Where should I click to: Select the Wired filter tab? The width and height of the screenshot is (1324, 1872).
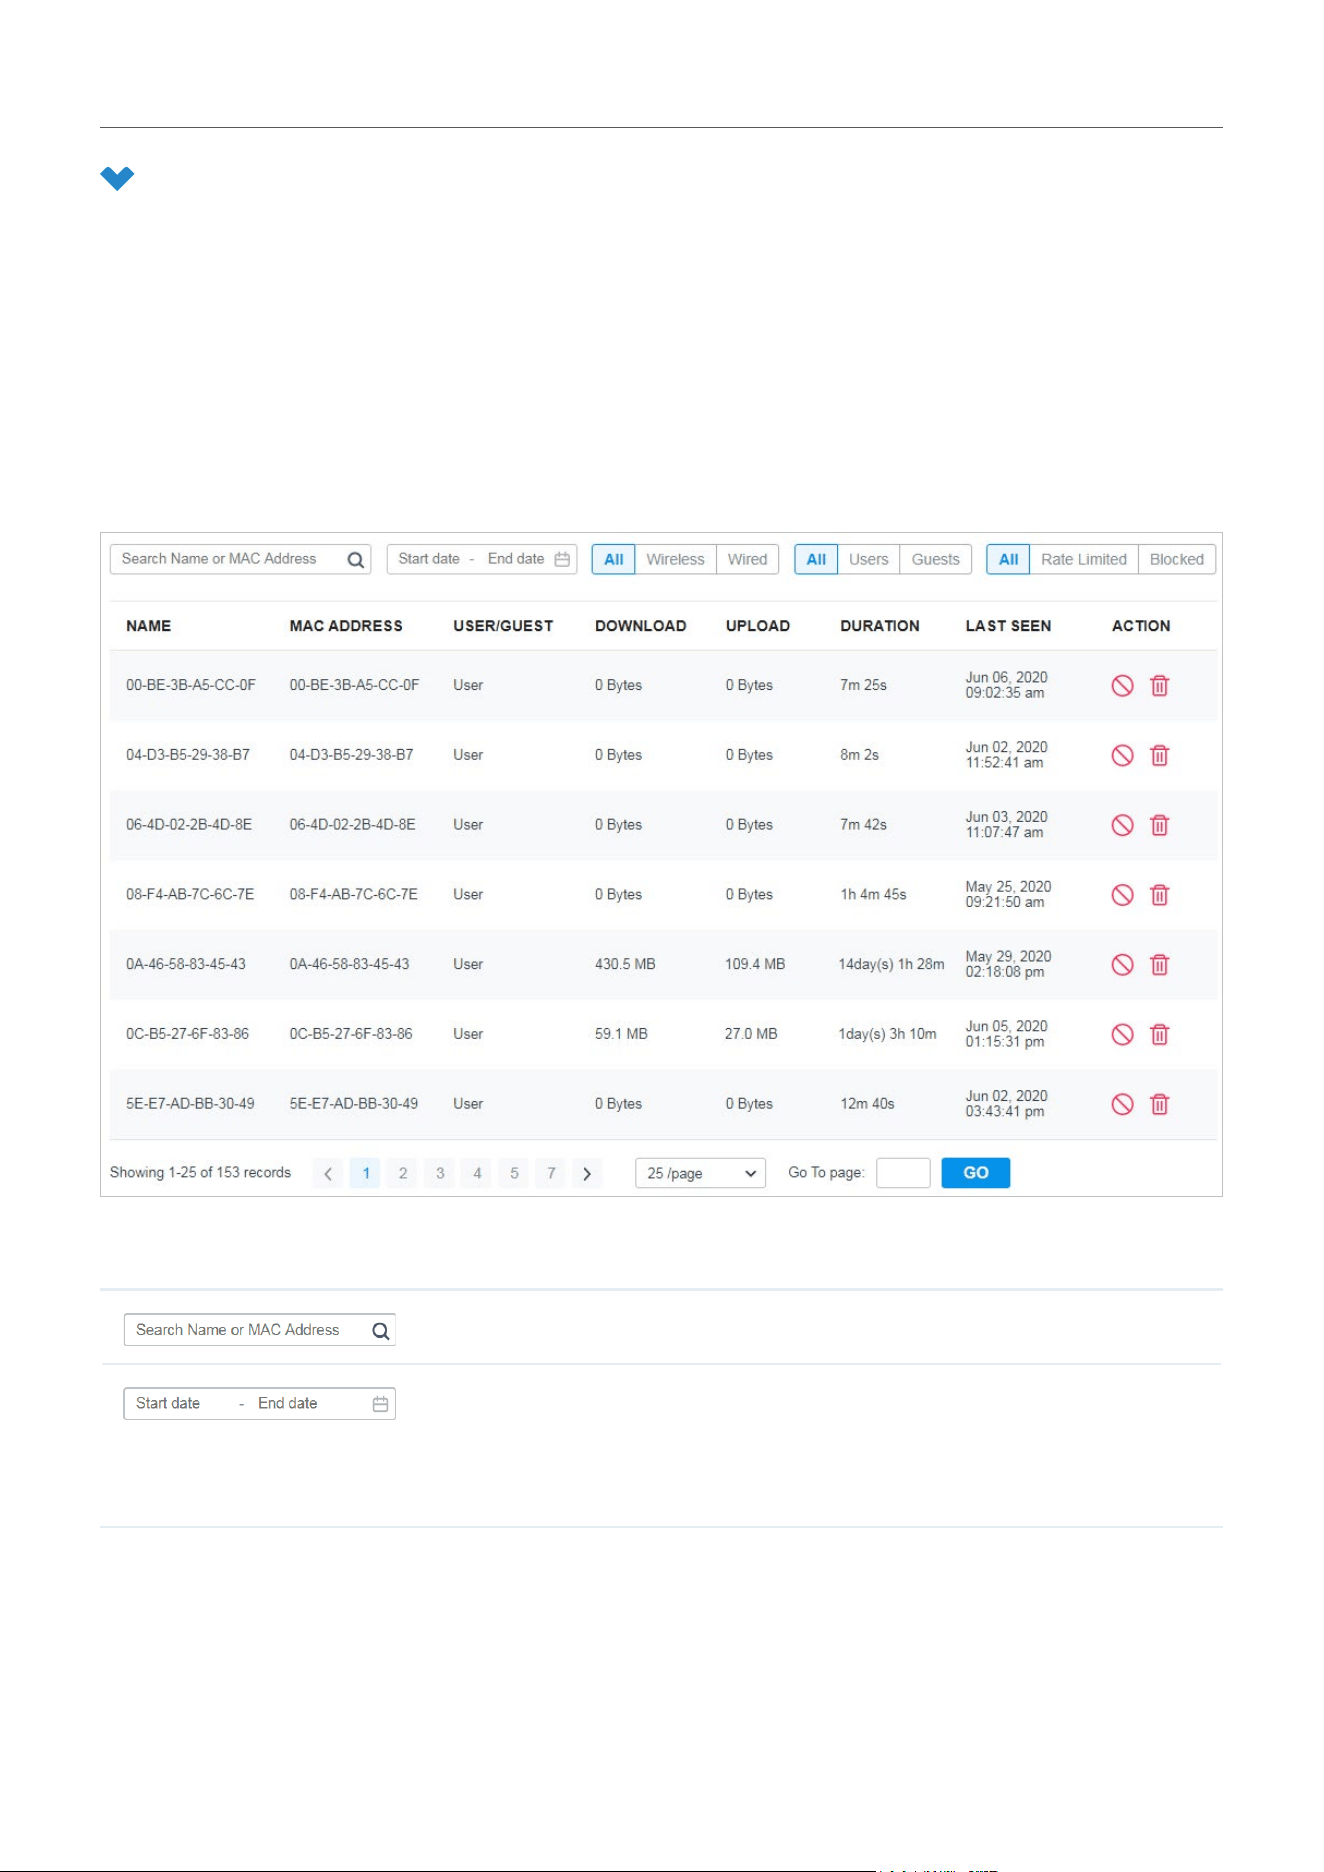[747, 559]
